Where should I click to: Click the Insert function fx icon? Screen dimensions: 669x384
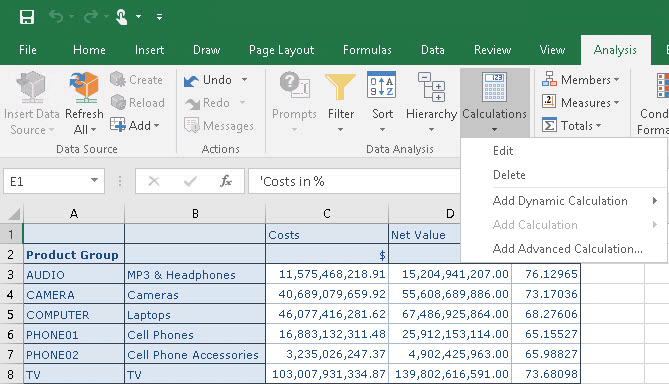point(226,181)
